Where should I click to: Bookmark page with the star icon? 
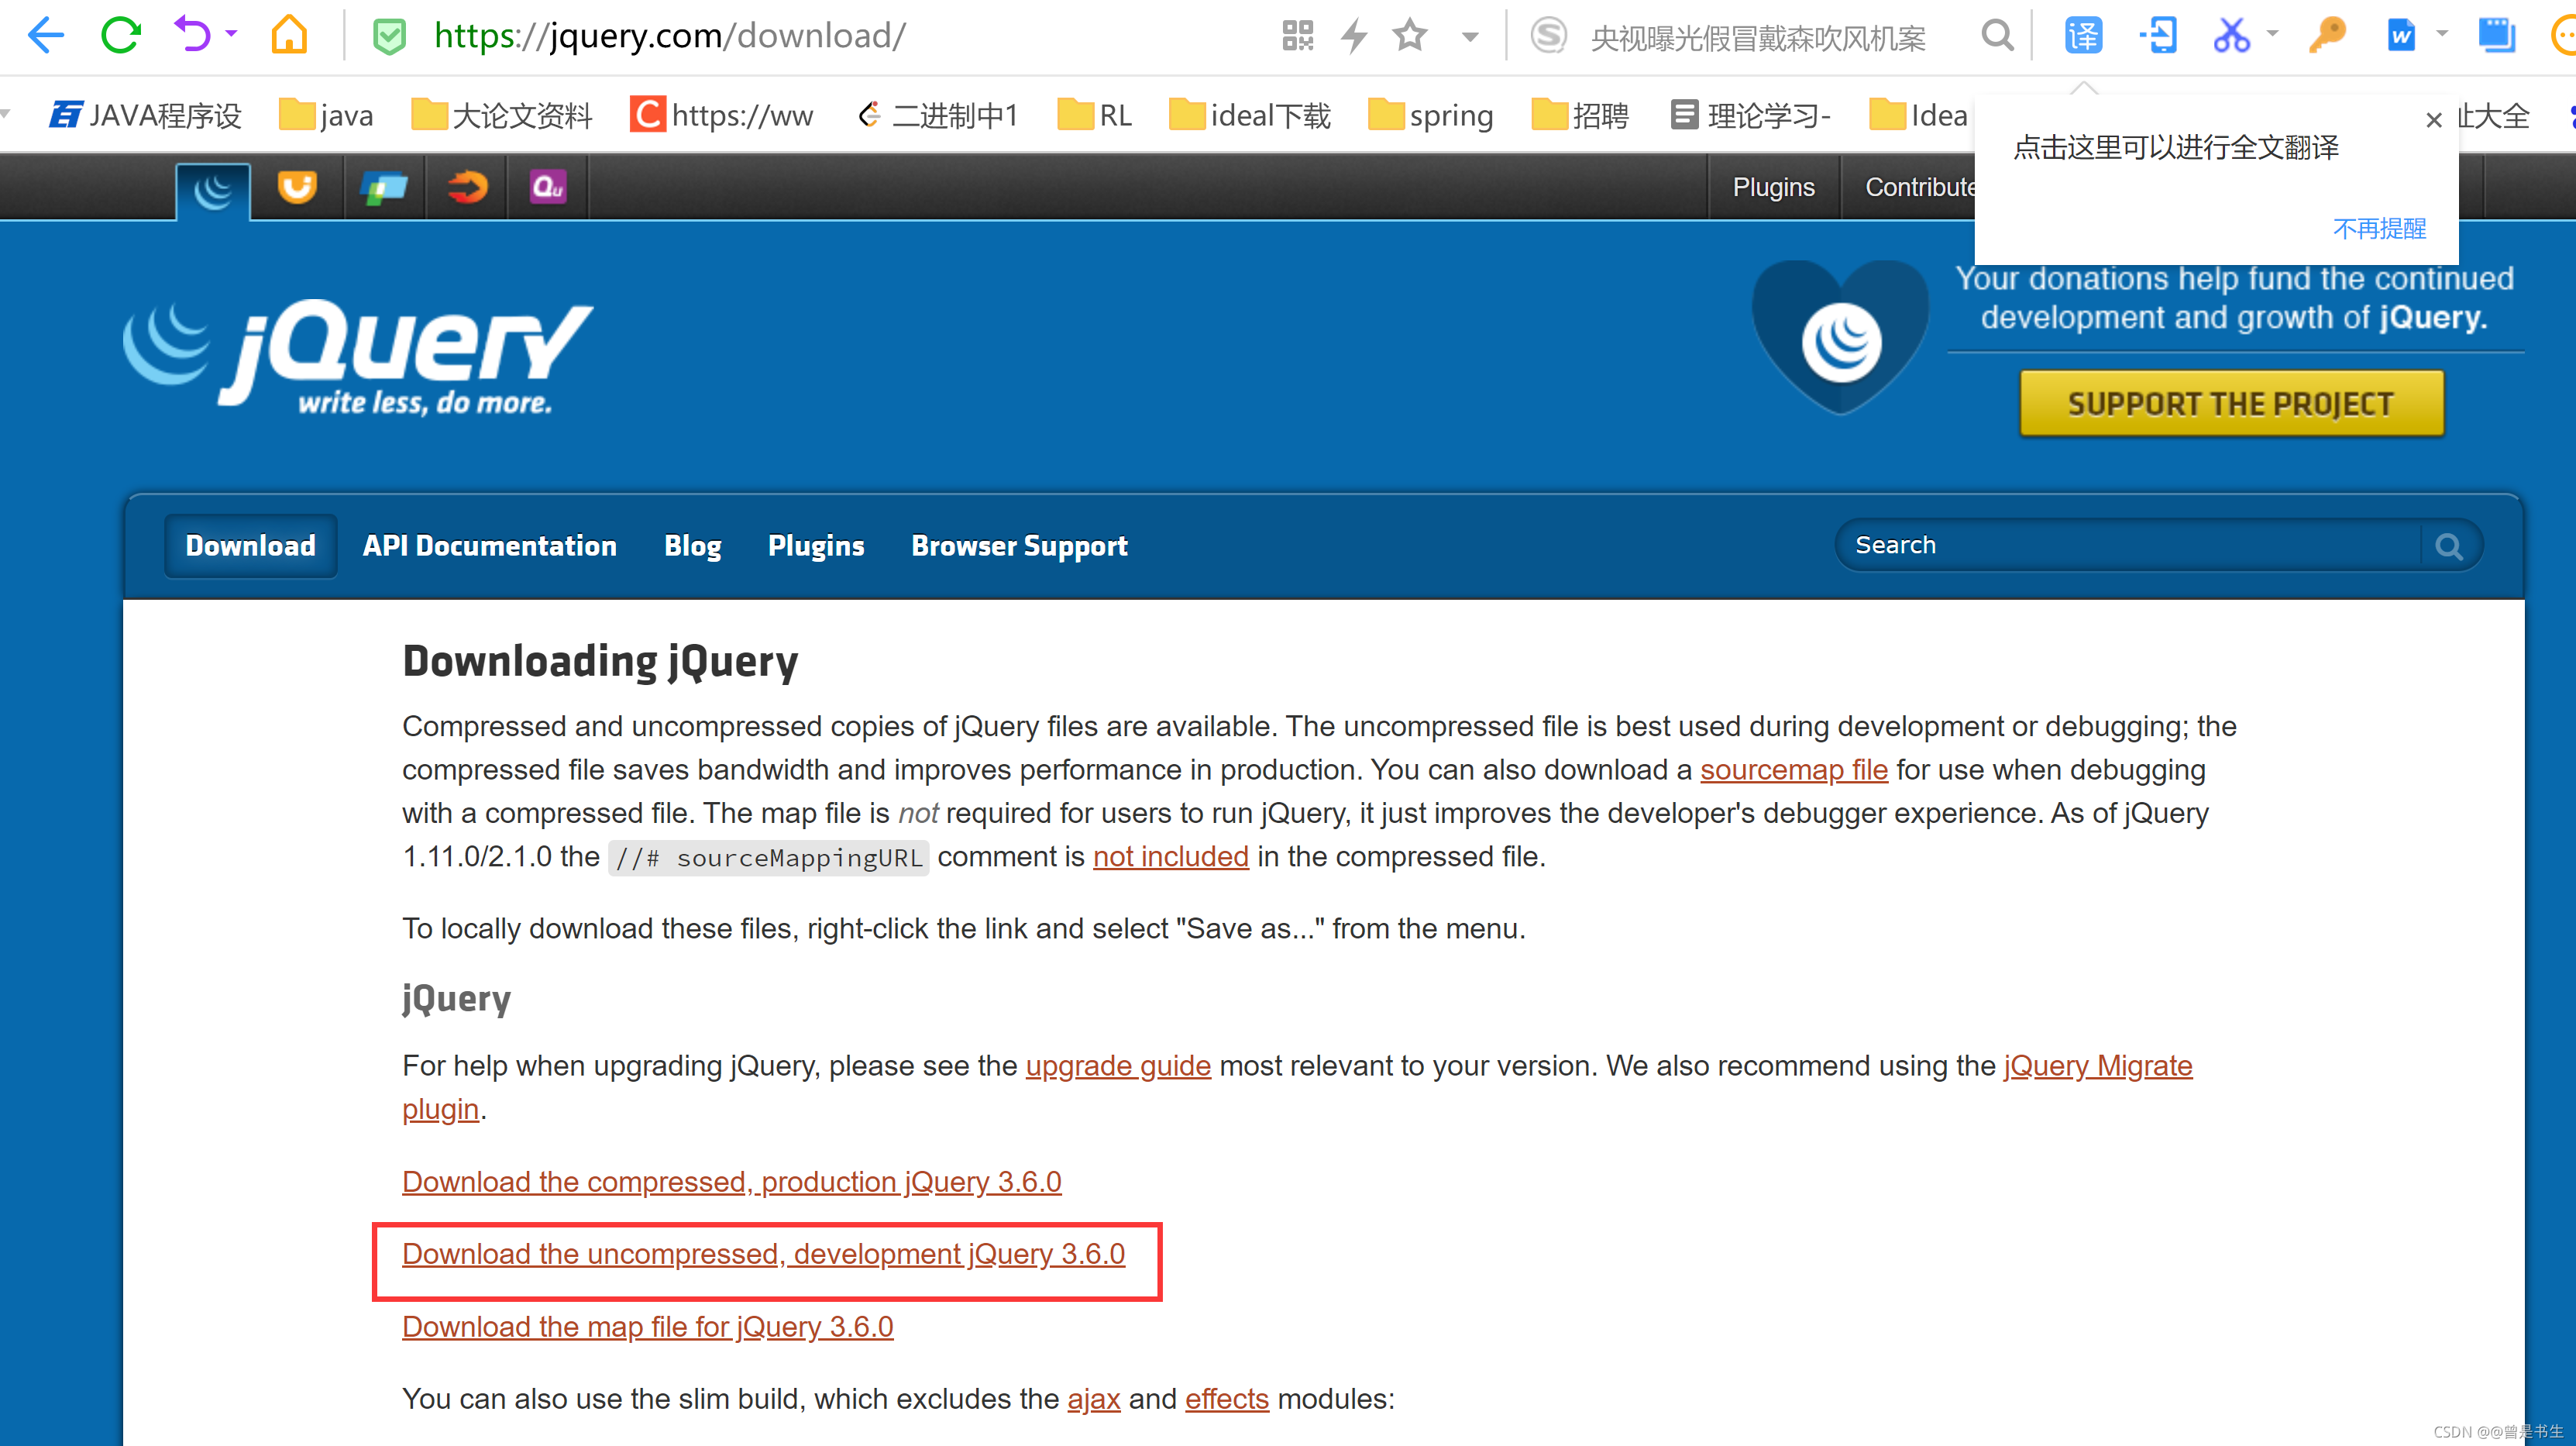(x=1410, y=36)
